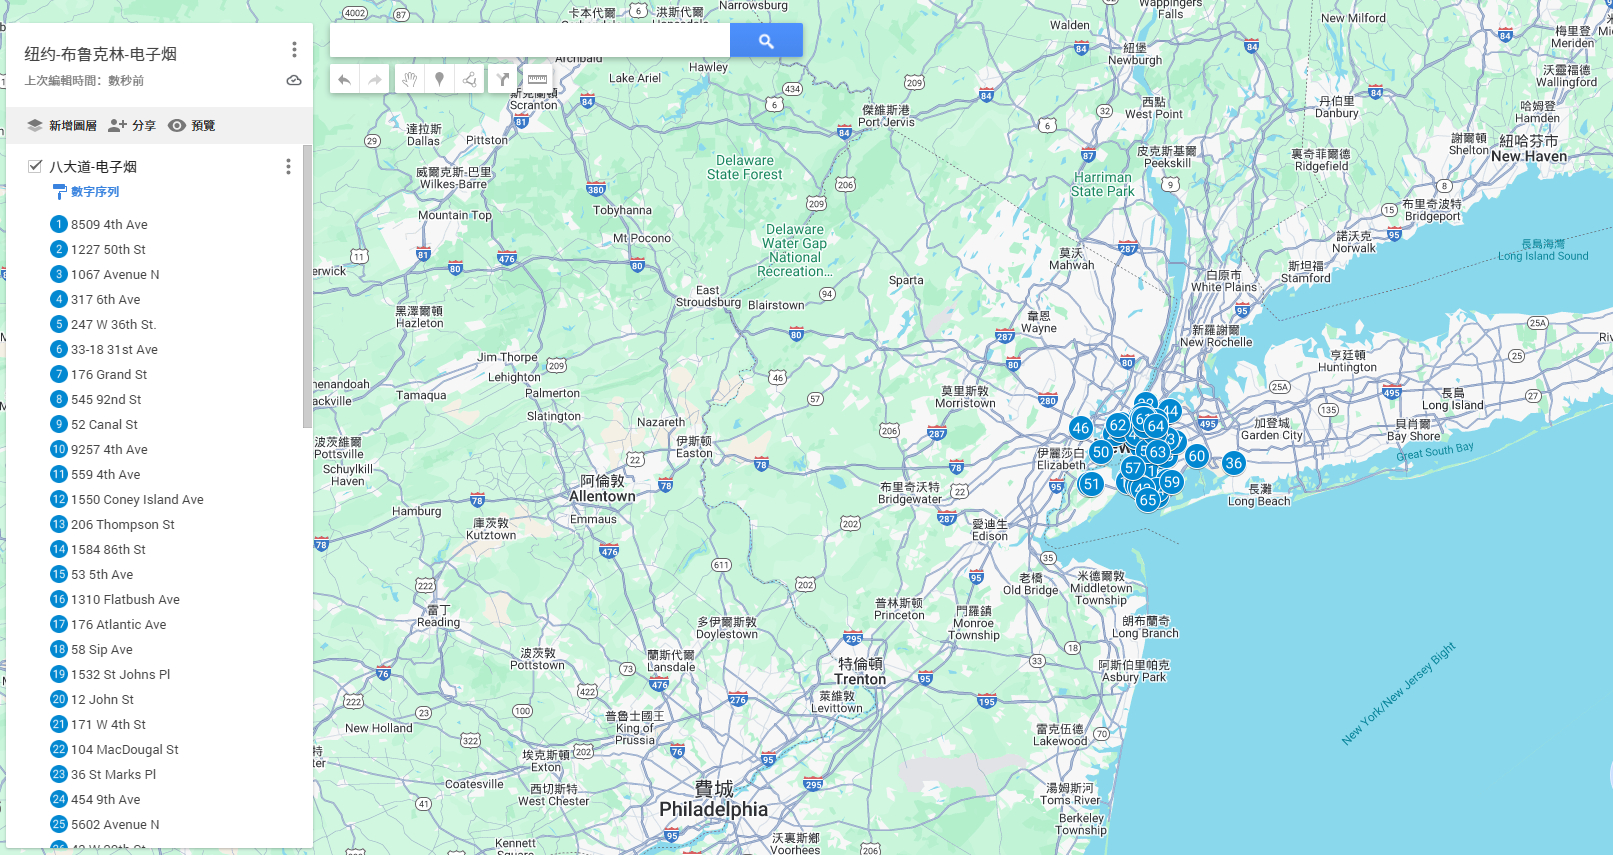
Task: Select the 8509 4th Ave list item
Action: 109,225
